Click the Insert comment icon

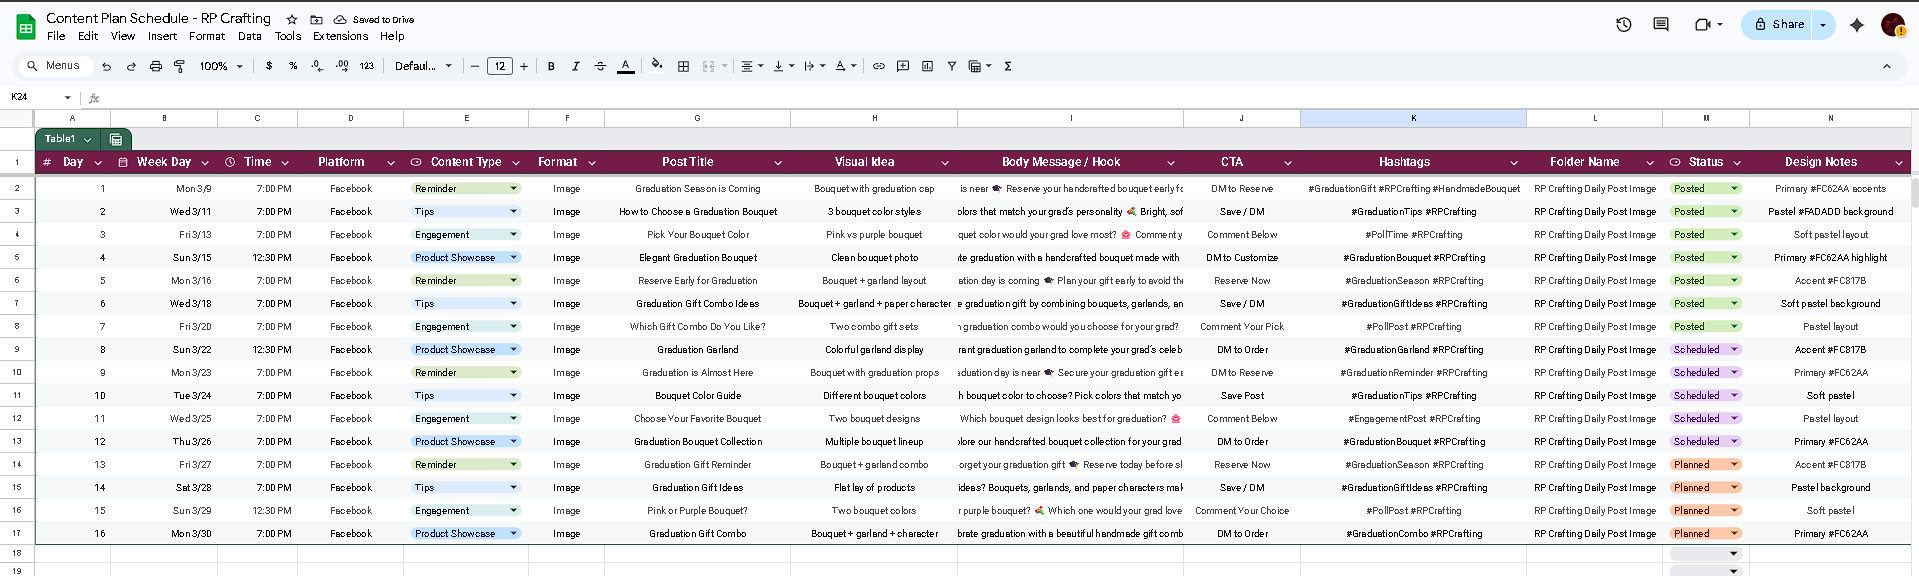point(903,66)
